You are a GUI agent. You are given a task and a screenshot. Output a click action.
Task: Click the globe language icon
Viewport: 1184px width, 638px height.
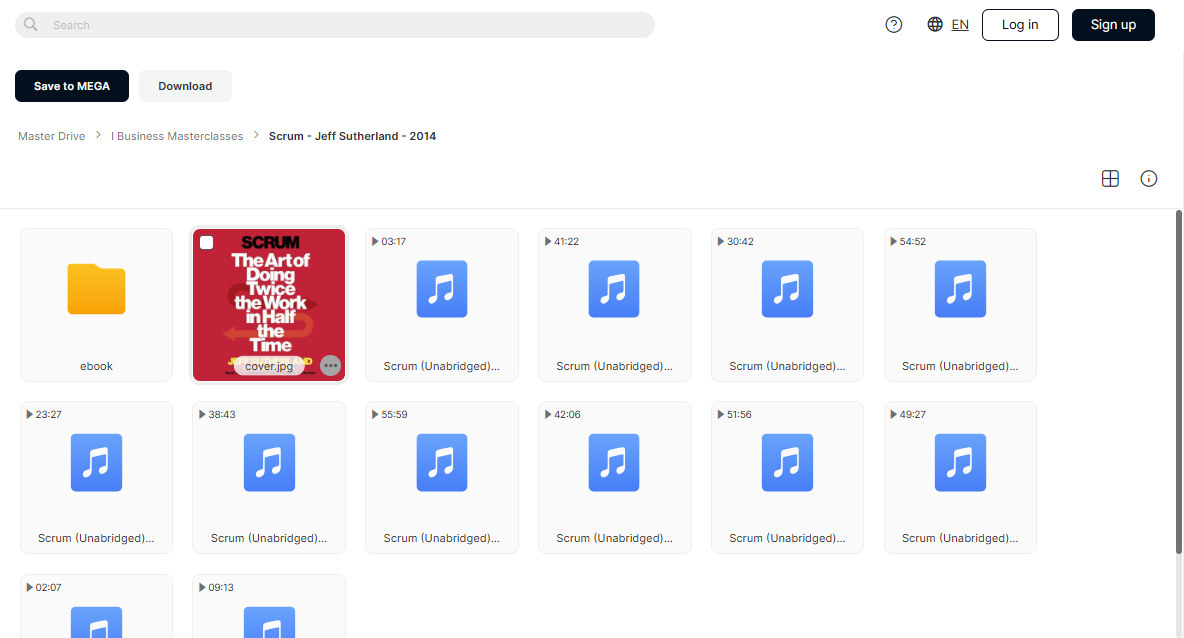935,24
